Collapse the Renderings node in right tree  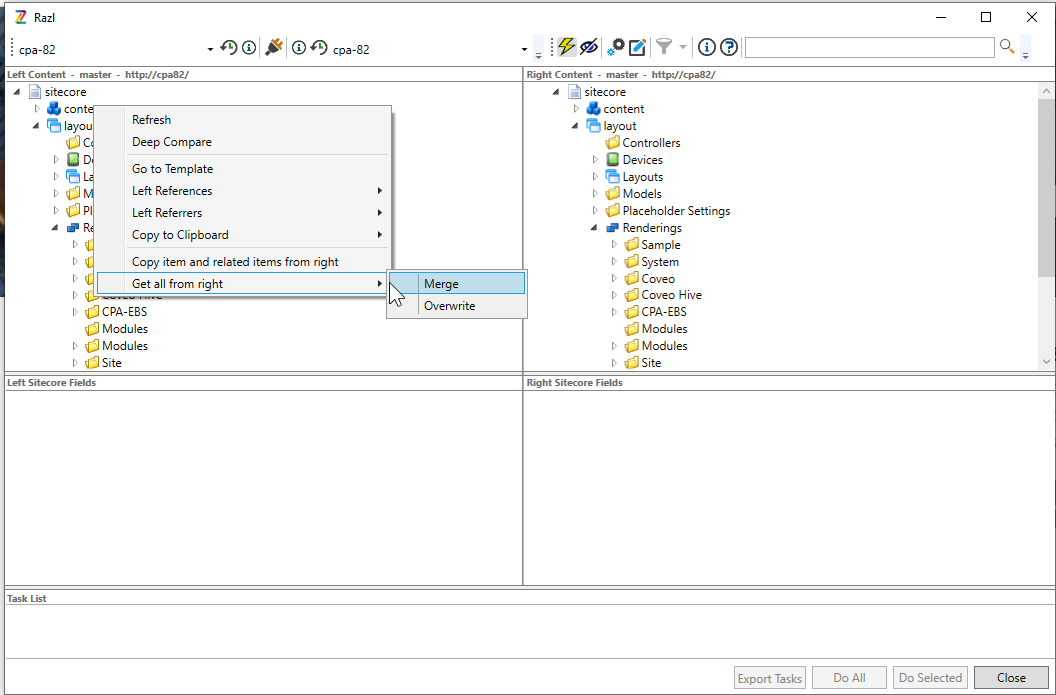pyautogui.click(x=595, y=228)
